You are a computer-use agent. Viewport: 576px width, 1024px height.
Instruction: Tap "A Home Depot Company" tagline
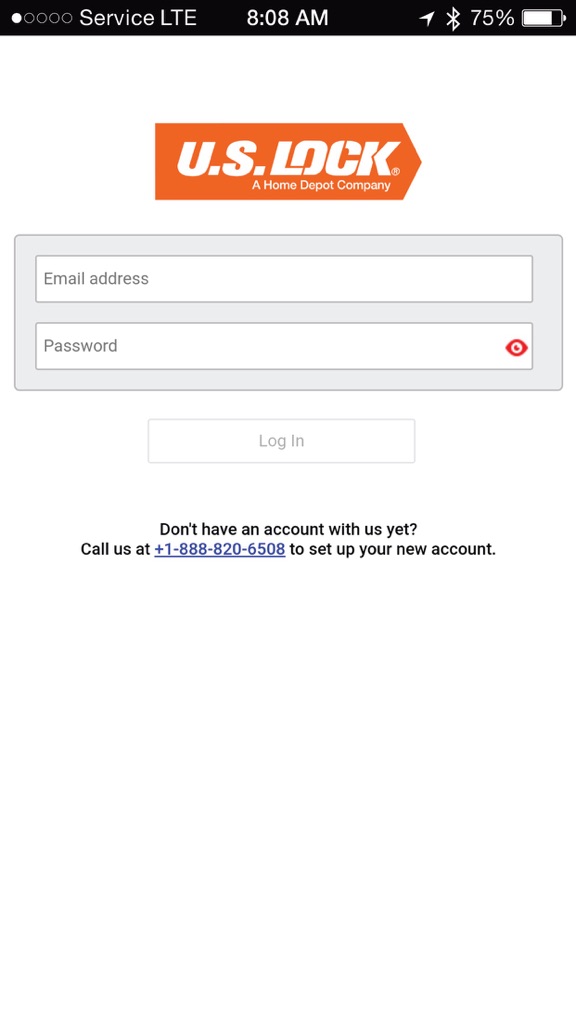click(321, 185)
